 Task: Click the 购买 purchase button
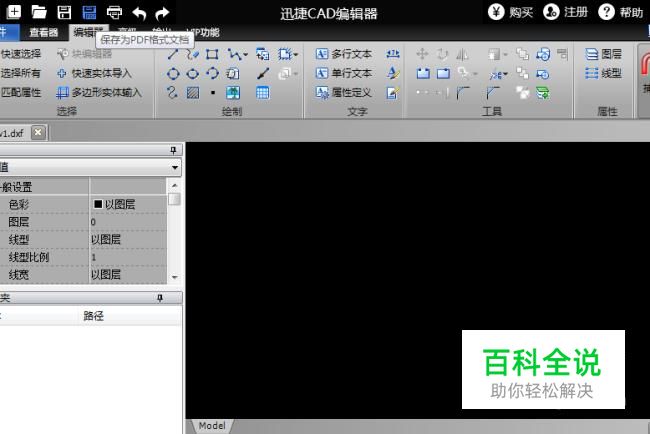point(511,12)
